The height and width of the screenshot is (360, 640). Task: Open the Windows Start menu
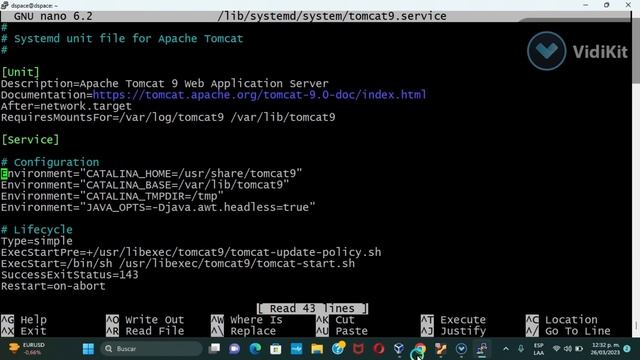(x=88, y=349)
